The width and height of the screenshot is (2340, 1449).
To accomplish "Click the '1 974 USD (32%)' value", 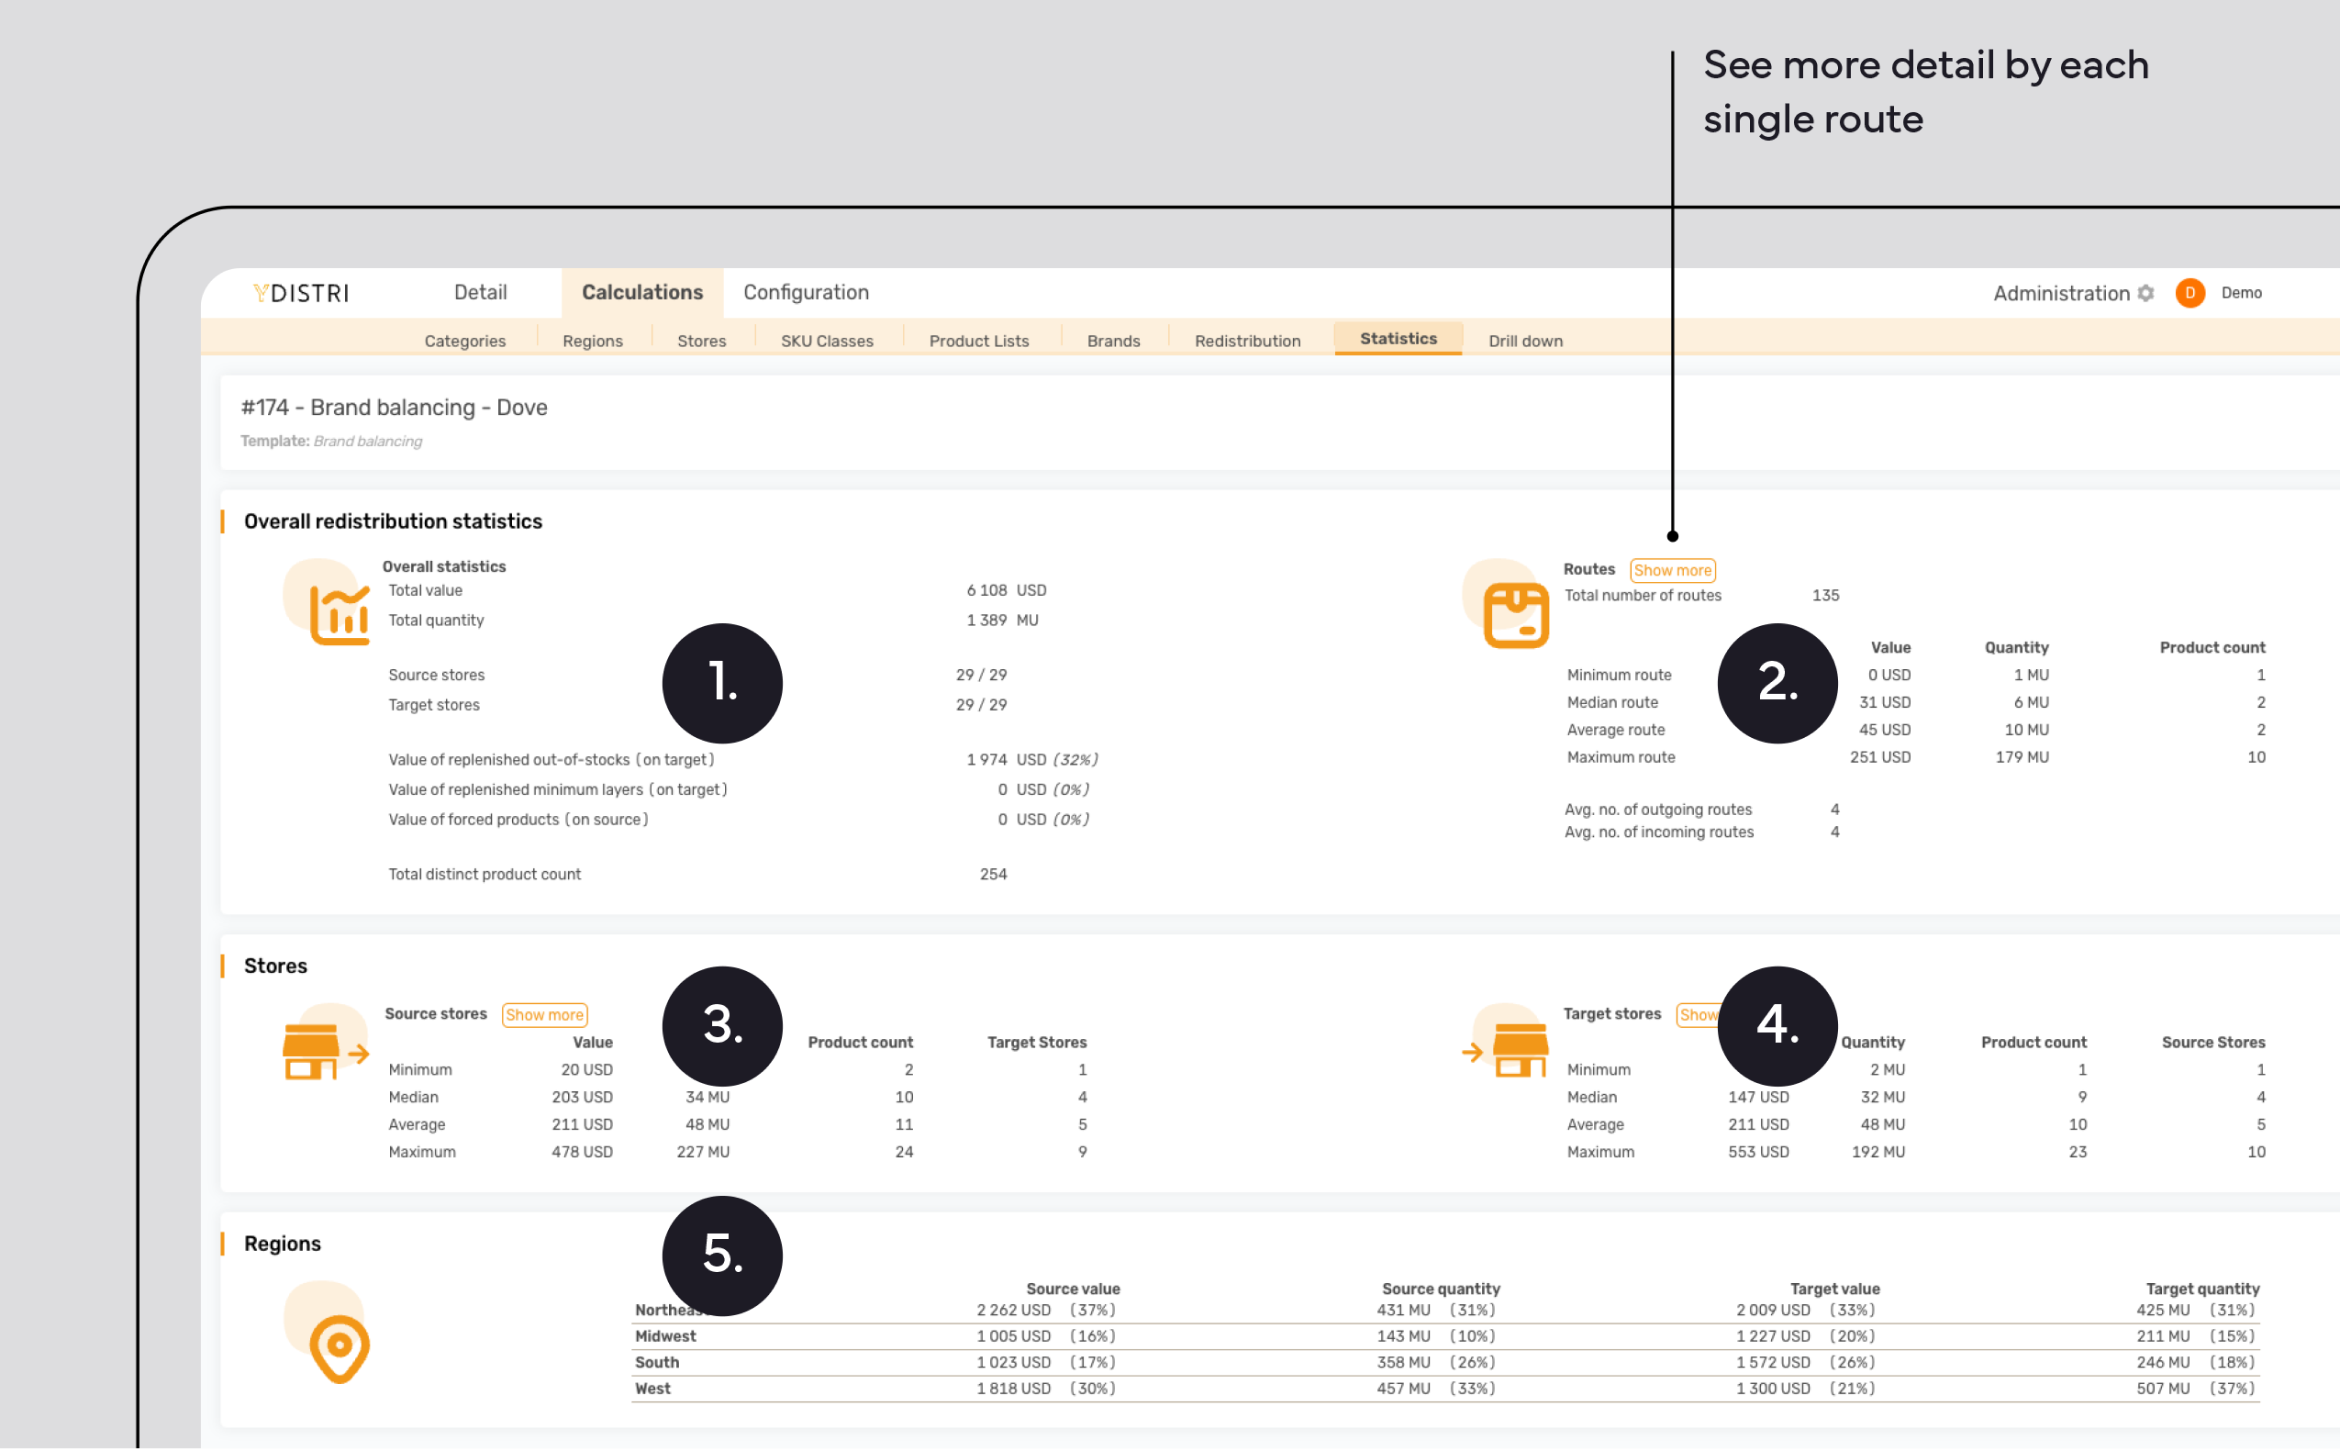I will (1032, 760).
